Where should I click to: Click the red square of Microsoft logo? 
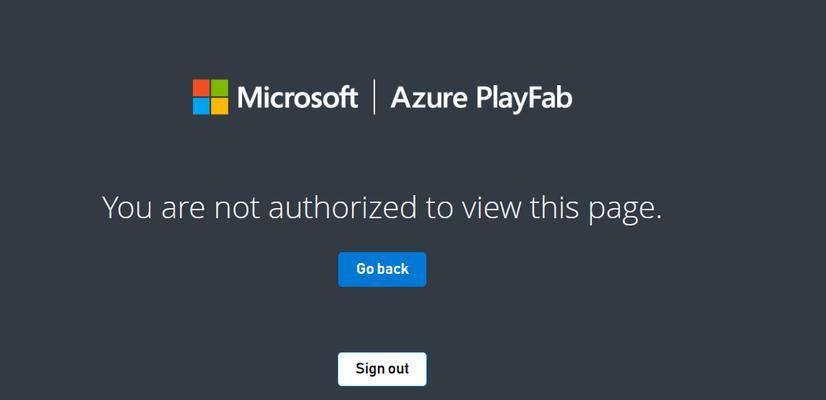(x=201, y=87)
